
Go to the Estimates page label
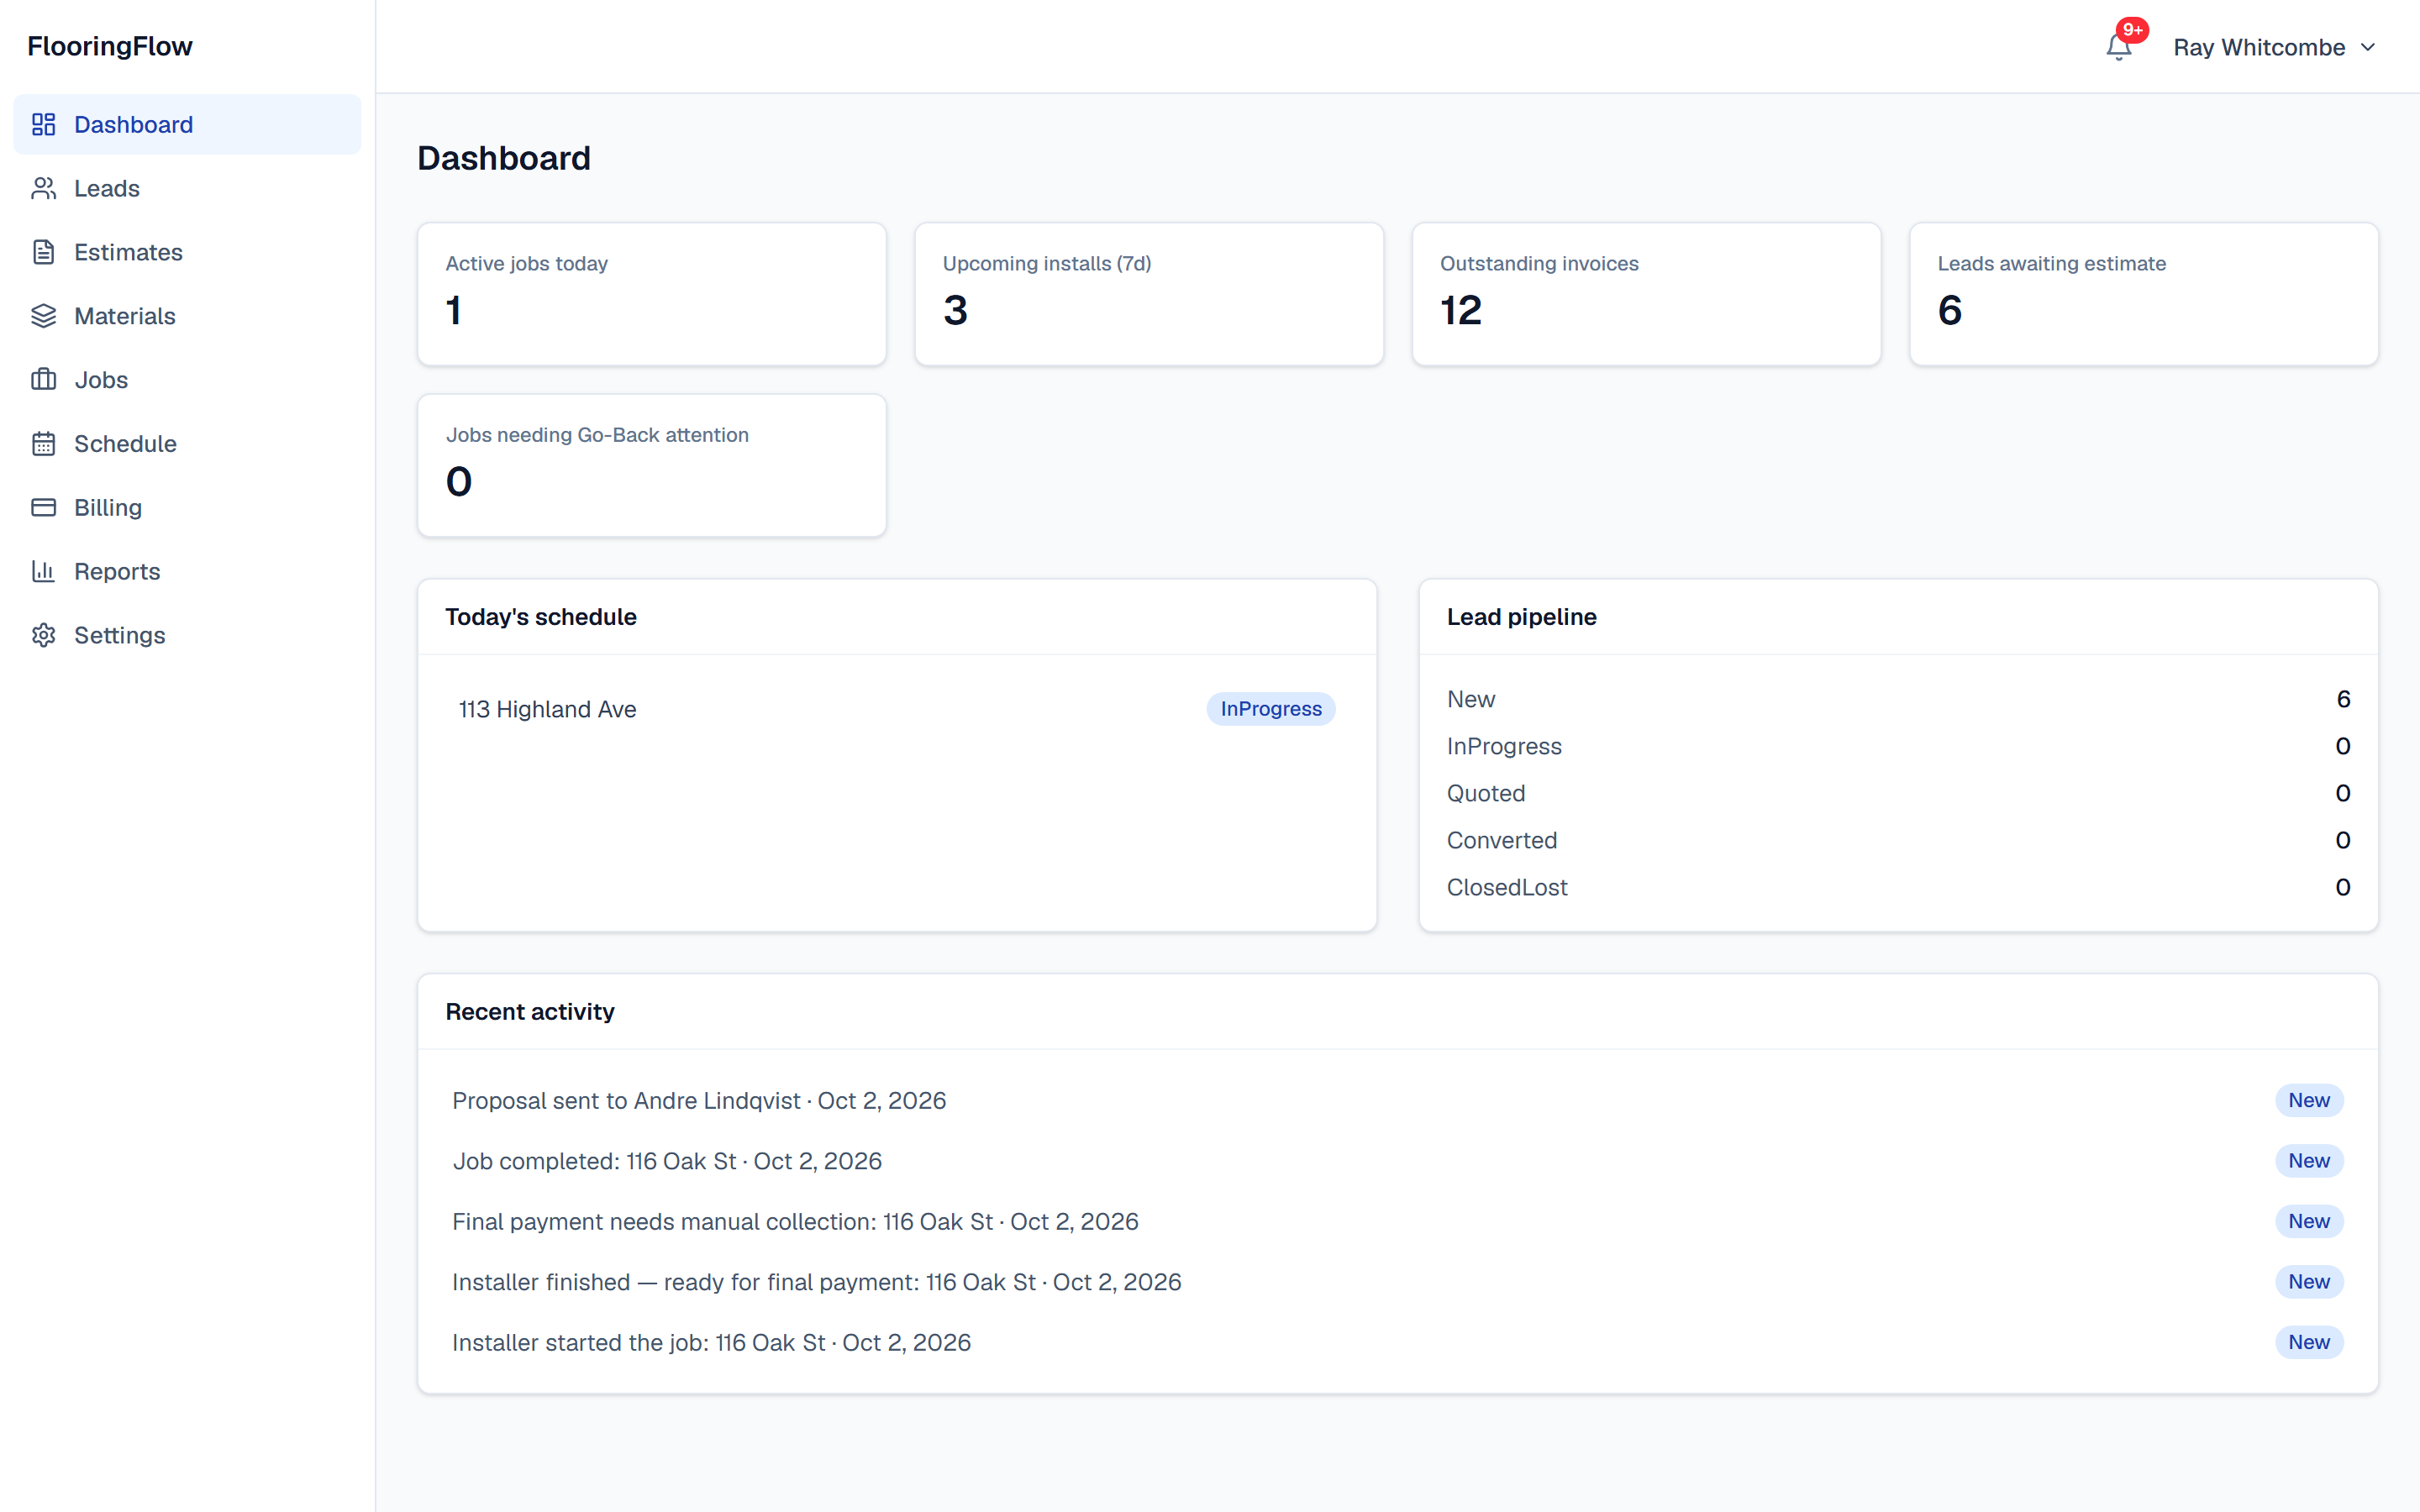tap(128, 252)
